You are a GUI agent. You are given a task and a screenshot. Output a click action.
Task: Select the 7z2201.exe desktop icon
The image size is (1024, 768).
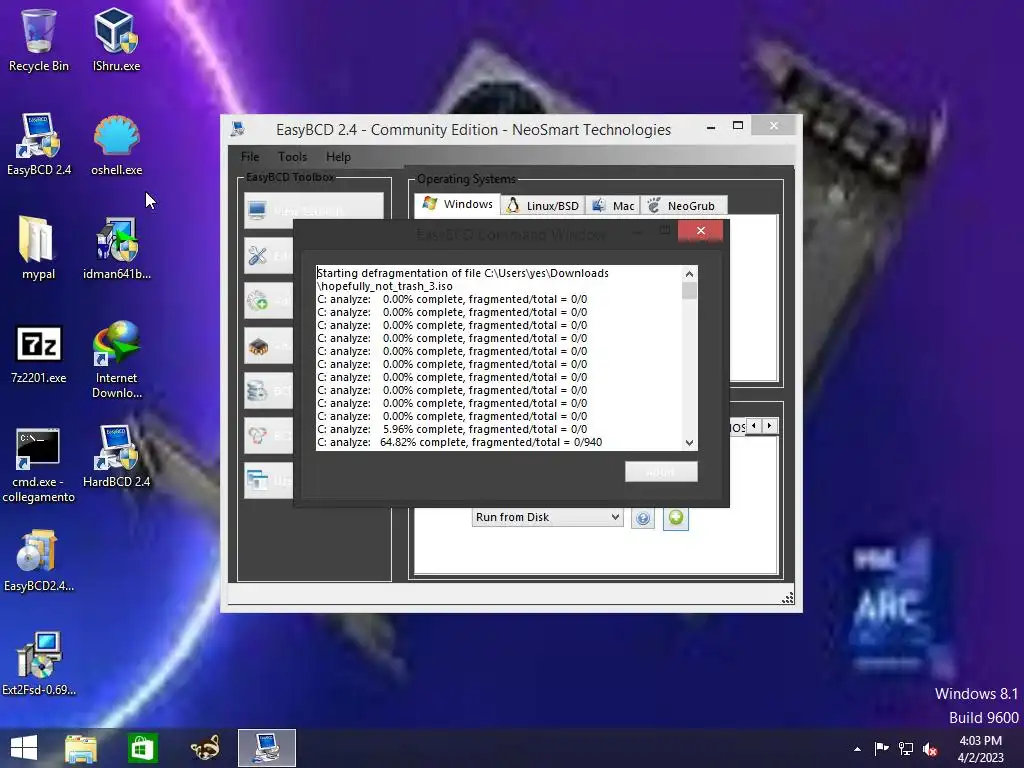point(39,353)
